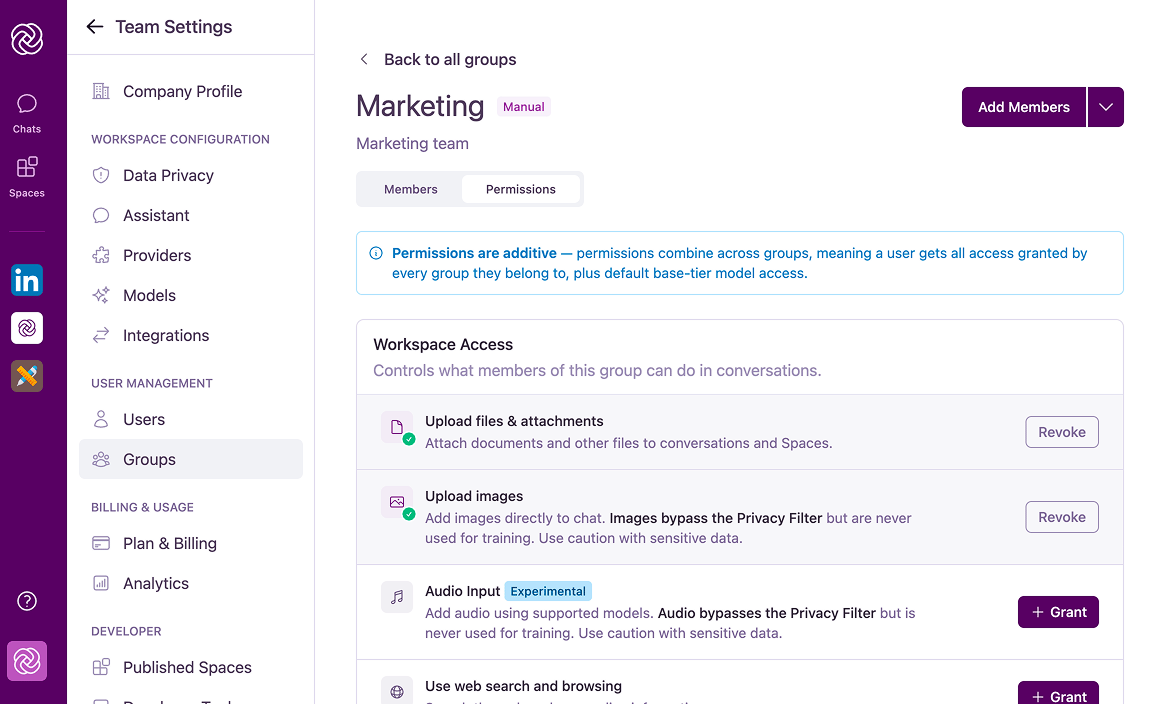Click the Users person icon

pyautogui.click(x=101, y=419)
